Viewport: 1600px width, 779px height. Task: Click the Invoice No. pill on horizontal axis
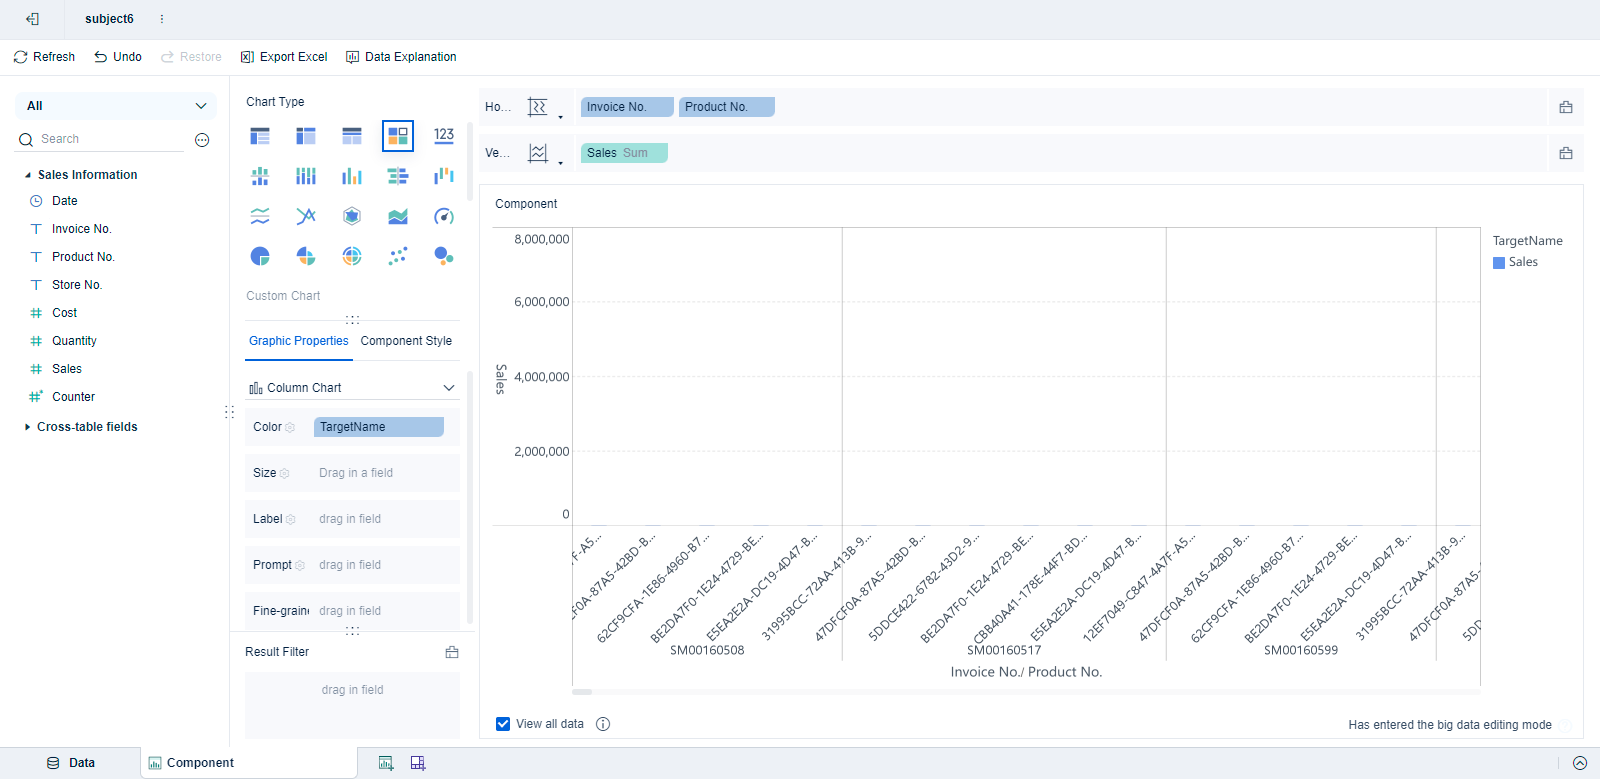click(x=627, y=107)
